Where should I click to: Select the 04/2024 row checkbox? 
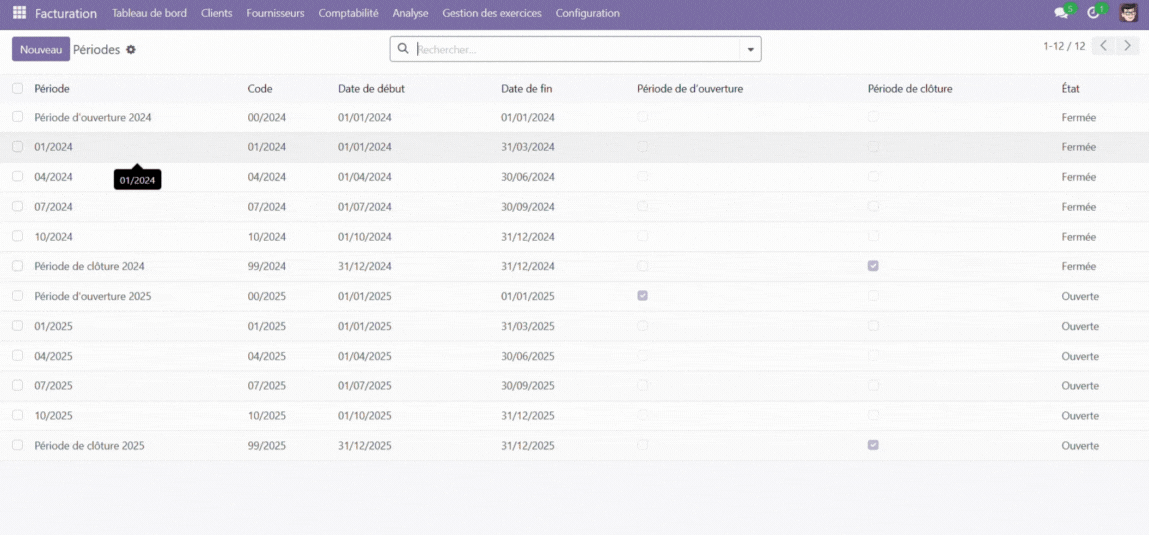coord(18,177)
